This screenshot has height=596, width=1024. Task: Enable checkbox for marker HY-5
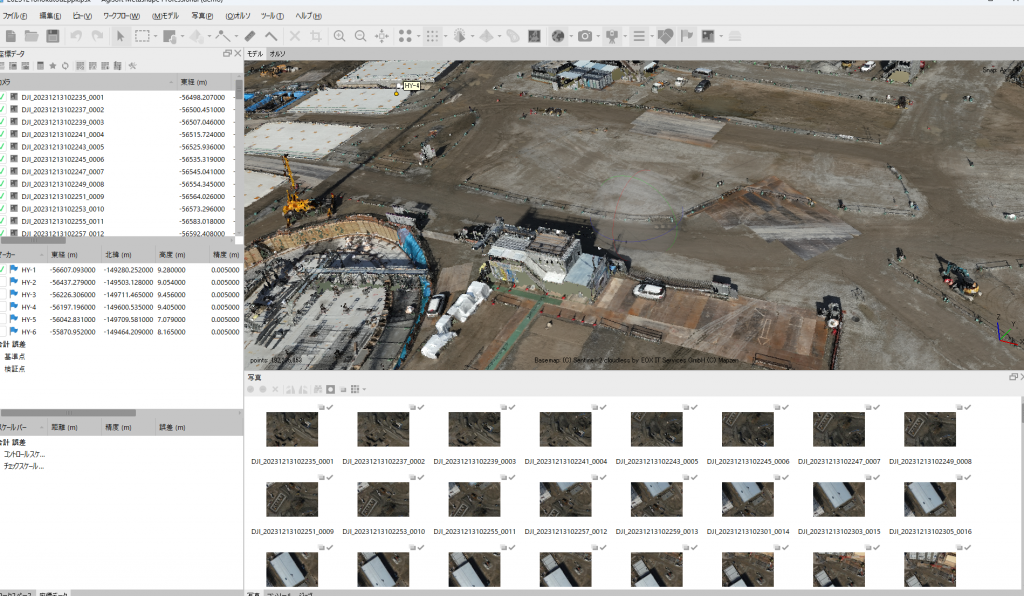click(x=3, y=319)
